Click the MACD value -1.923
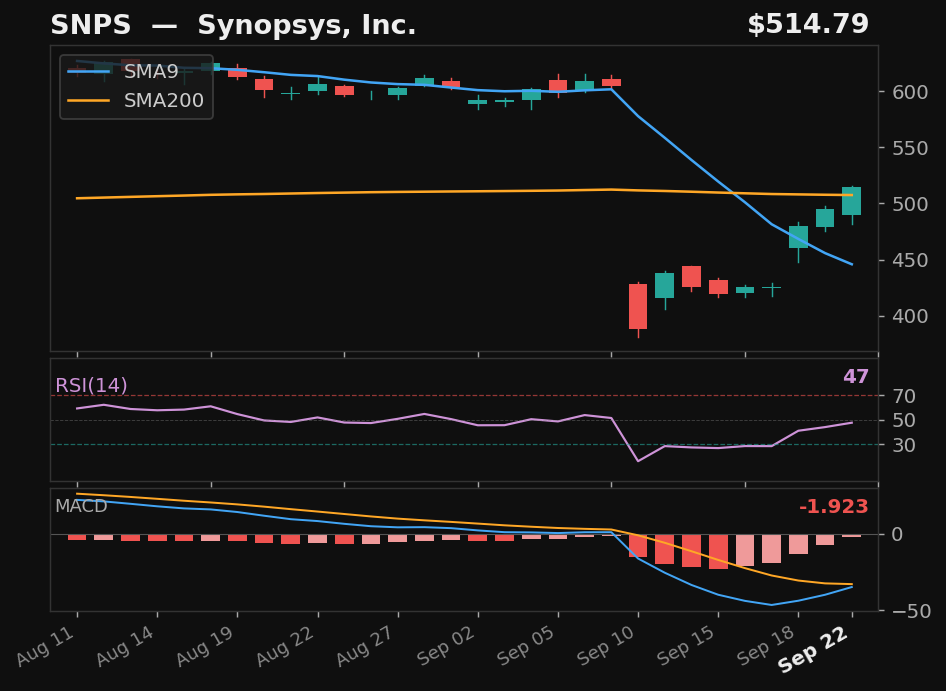The height and width of the screenshot is (691, 946). pyautogui.click(x=833, y=506)
